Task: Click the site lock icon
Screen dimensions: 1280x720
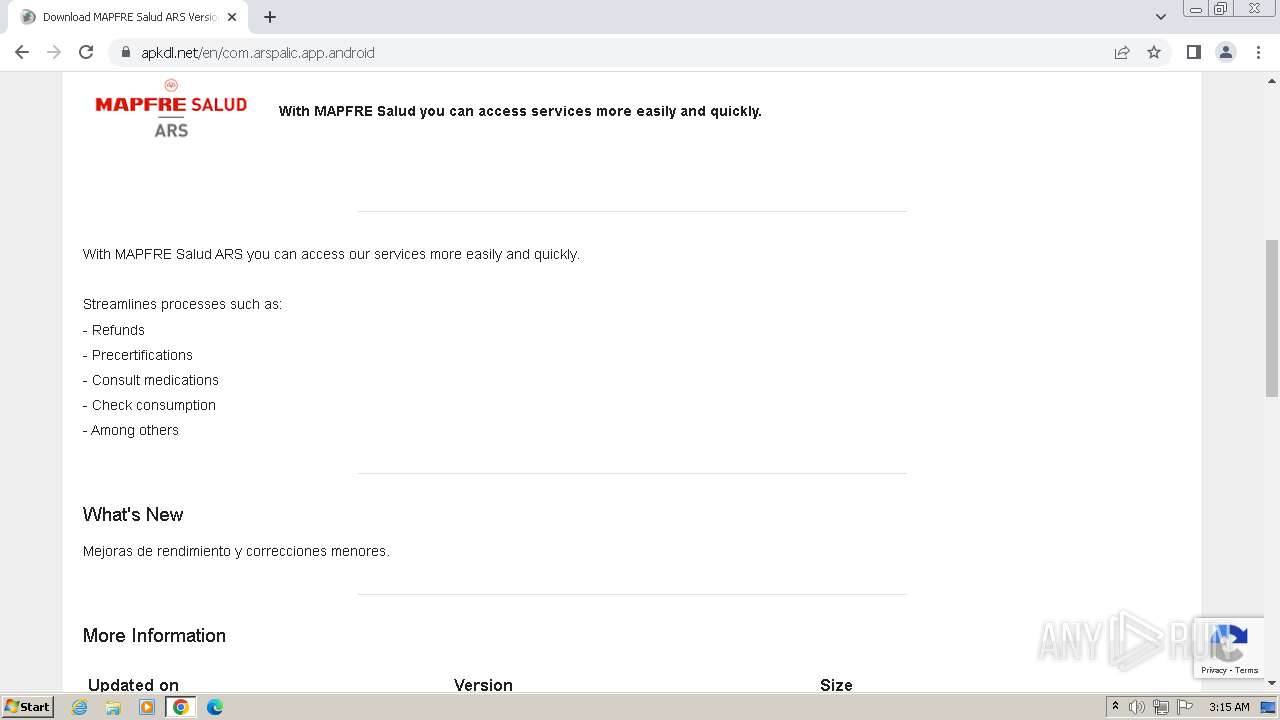Action: click(x=125, y=52)
